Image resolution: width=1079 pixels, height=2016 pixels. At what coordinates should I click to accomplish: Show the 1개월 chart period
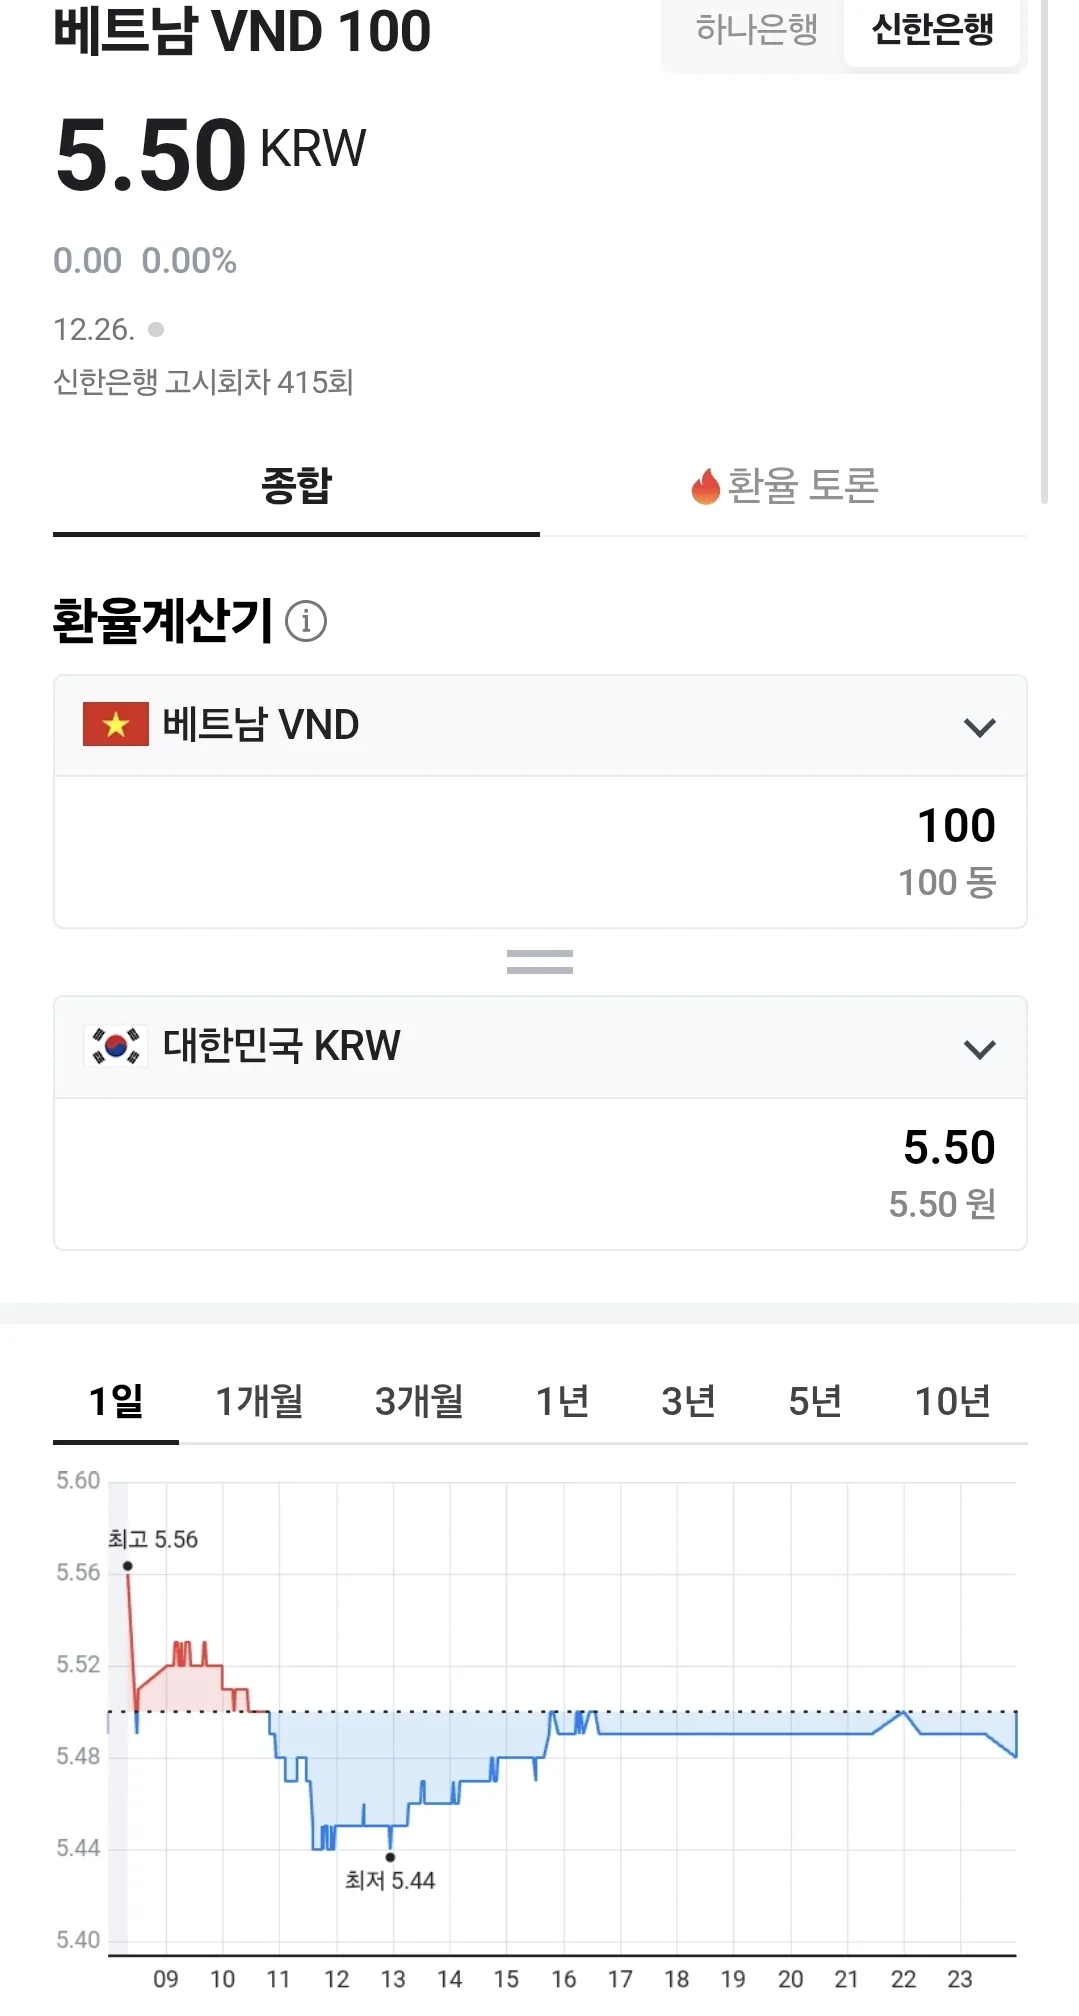coord(260,1401)
